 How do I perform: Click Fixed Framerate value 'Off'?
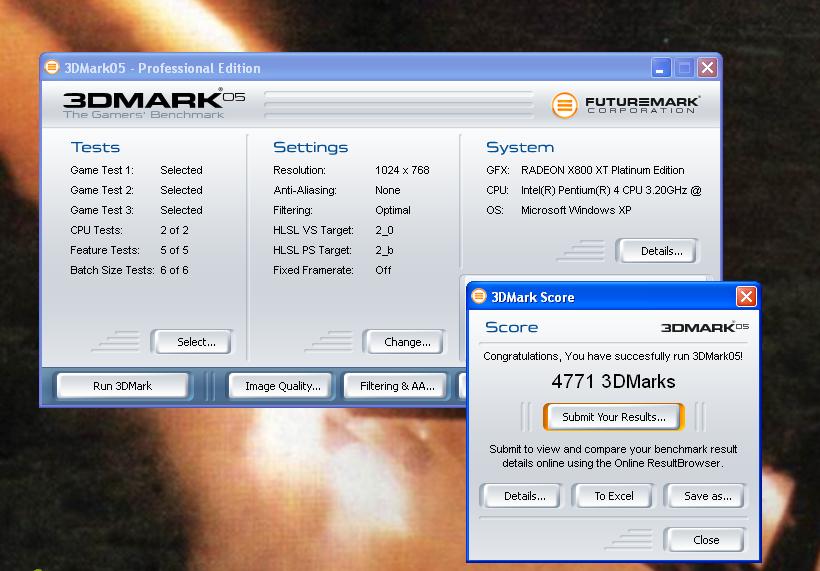tap(383, 270)
